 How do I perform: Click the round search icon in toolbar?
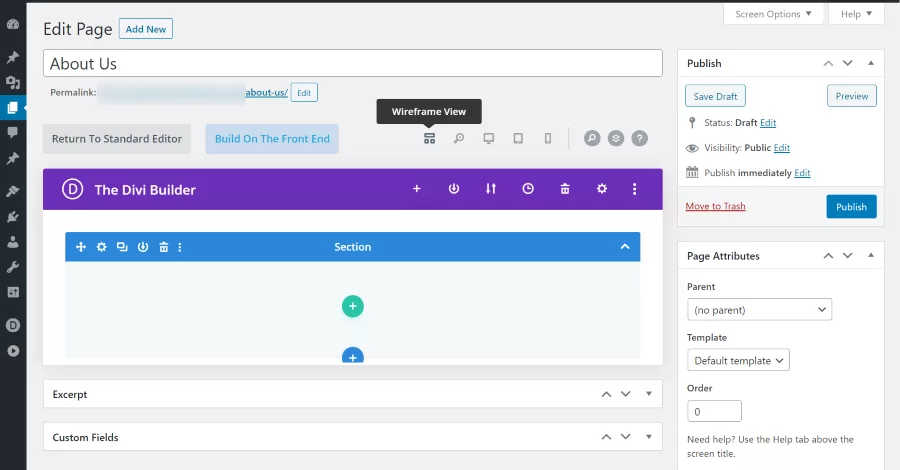coord(592,138)
